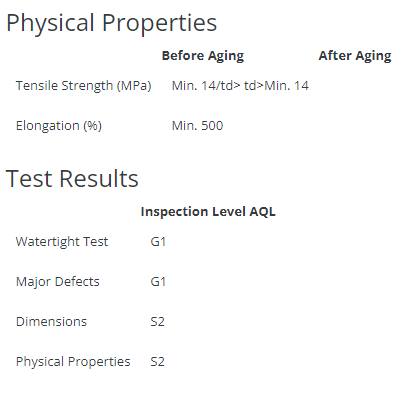Click the word Aging in Before Aging

[x=226, y=56]
